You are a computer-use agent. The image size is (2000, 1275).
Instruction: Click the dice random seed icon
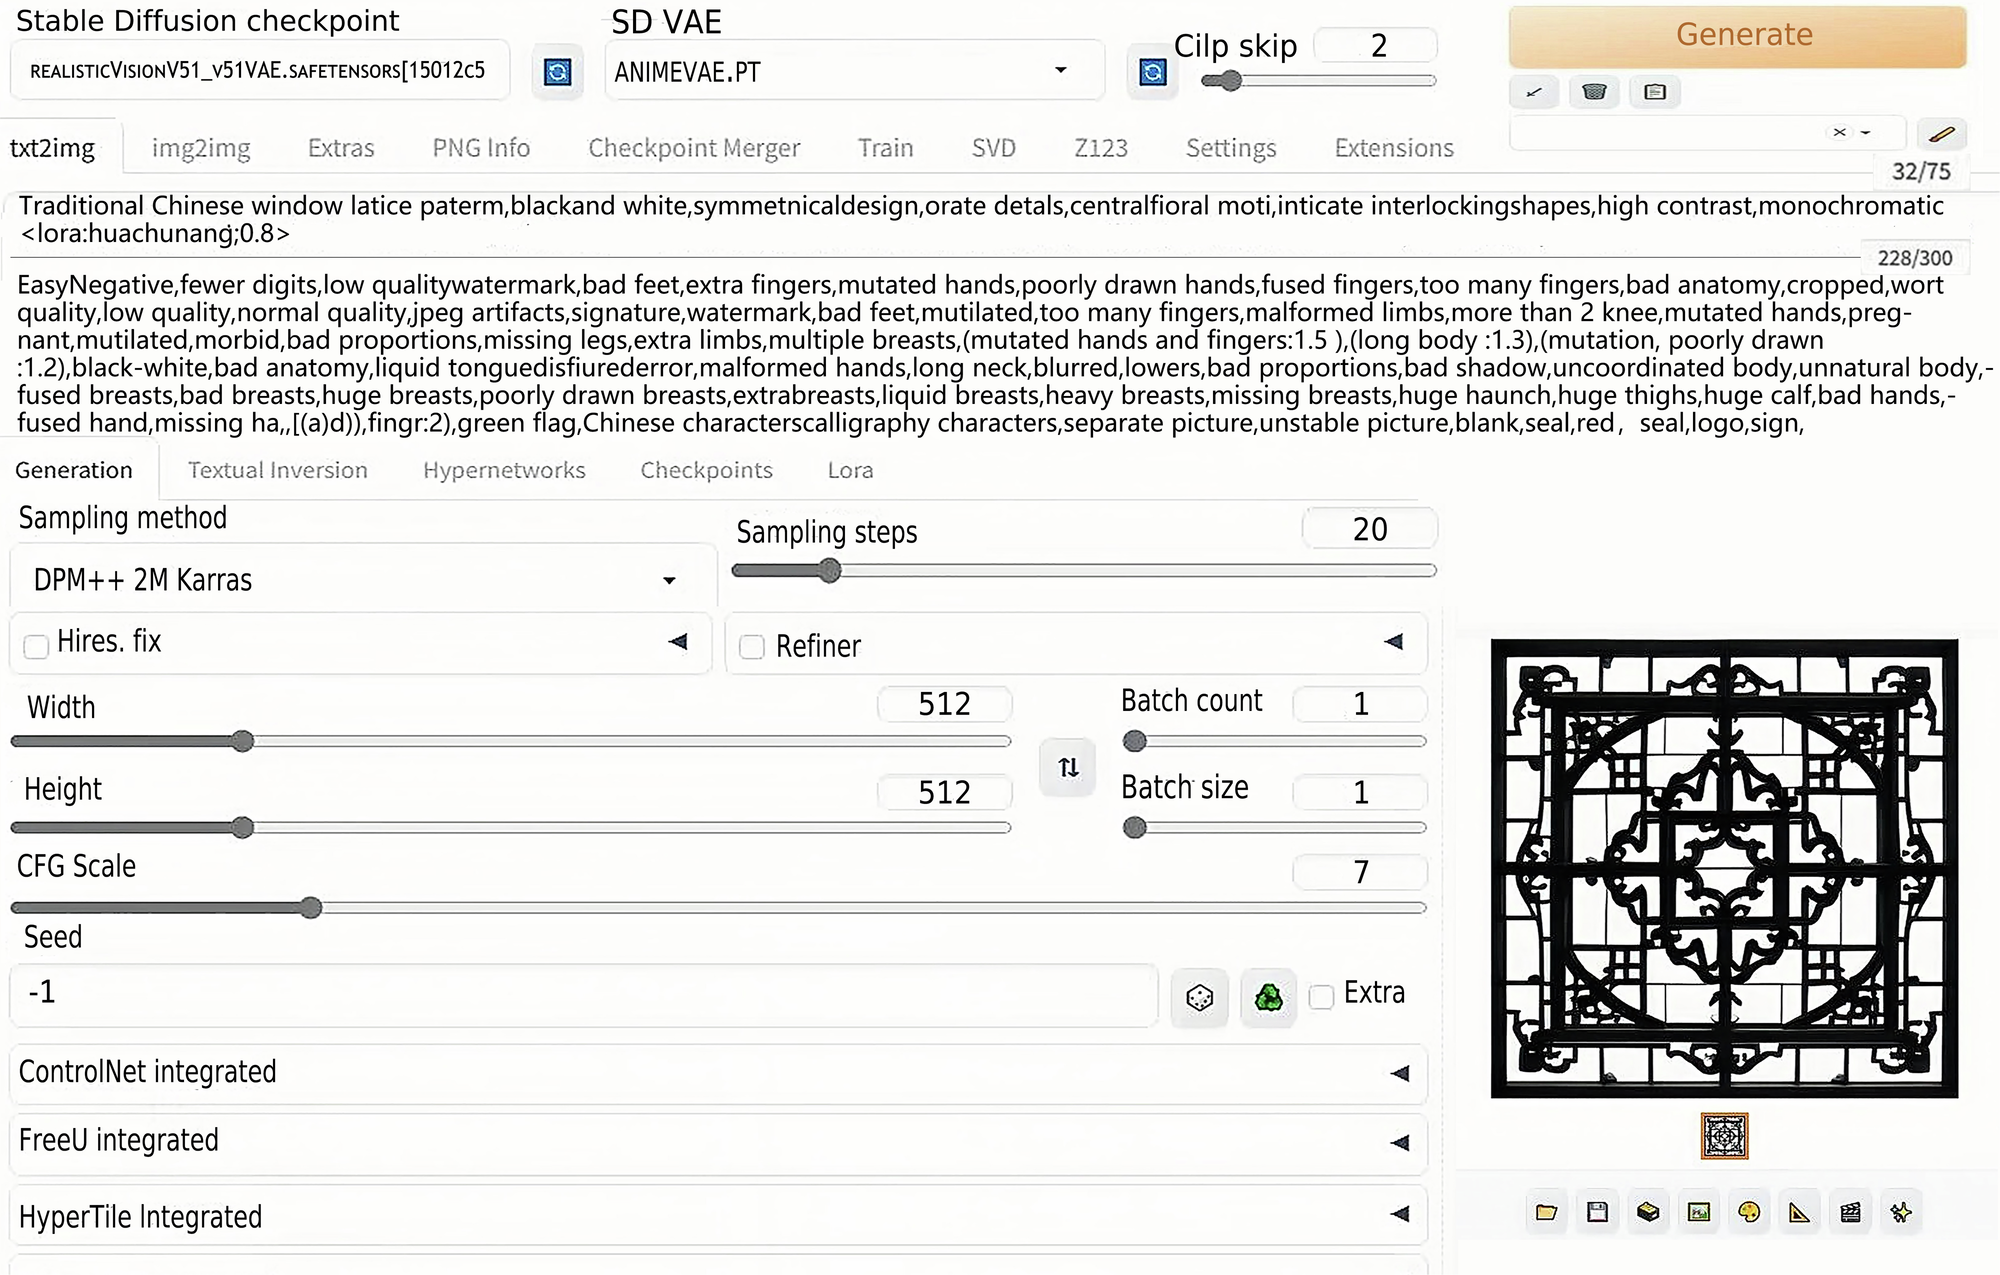click(x=1199, y=997)
